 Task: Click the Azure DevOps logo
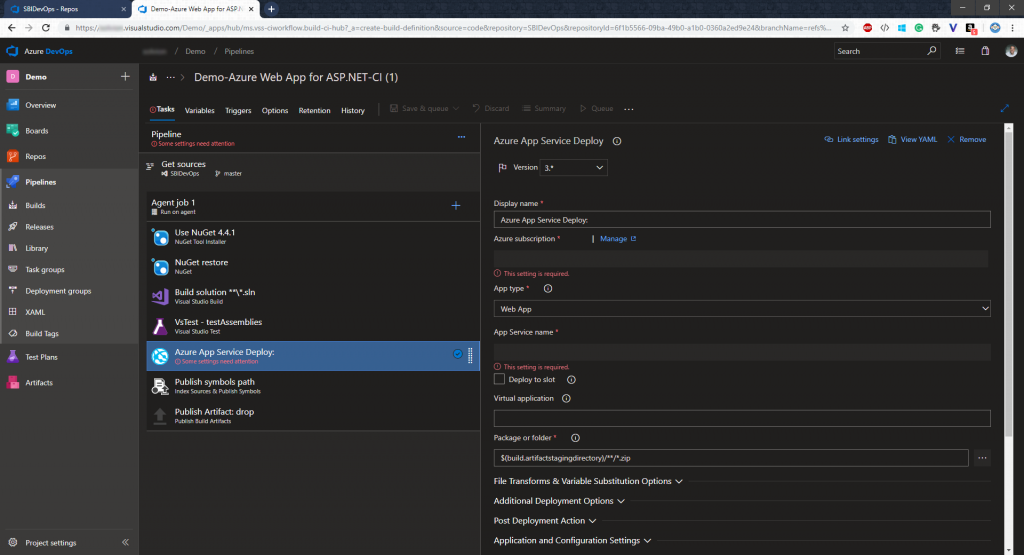click(x=12, y=51)
